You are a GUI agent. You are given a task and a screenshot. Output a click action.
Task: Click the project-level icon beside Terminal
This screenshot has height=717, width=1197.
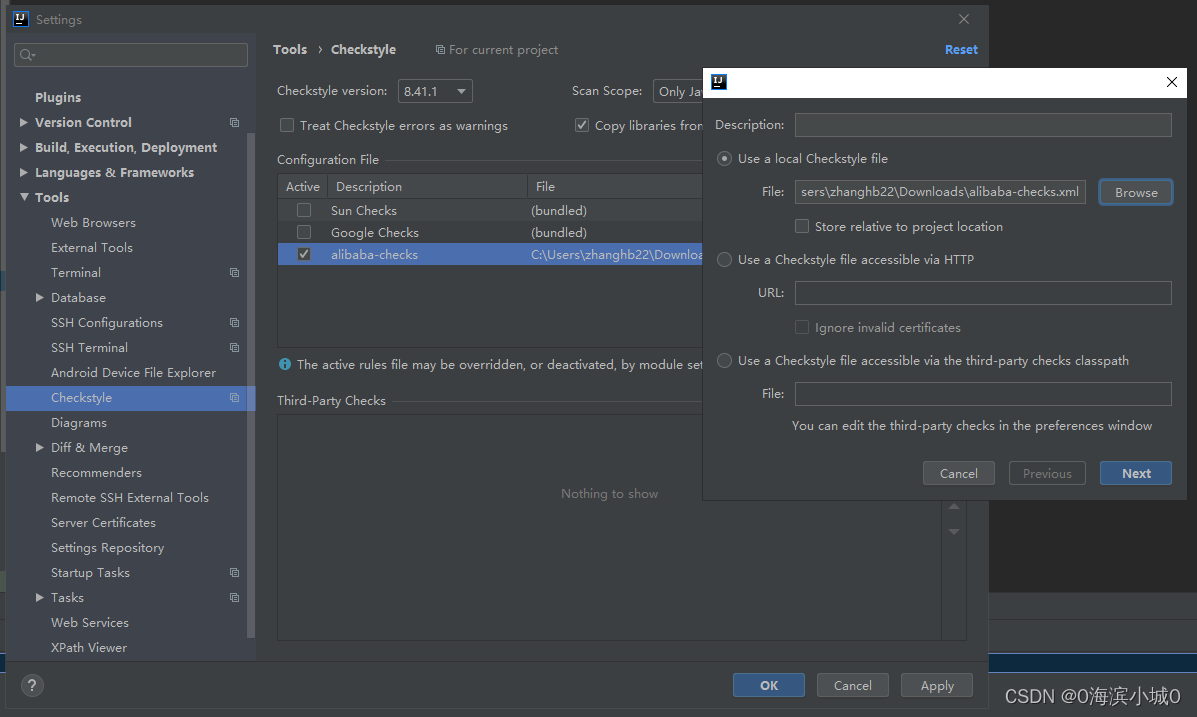234,273
